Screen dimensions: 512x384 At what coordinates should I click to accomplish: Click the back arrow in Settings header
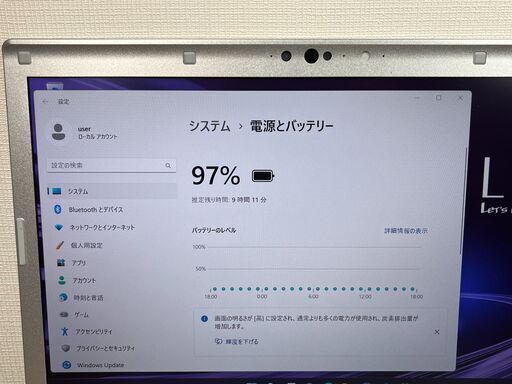pos(45,102)
